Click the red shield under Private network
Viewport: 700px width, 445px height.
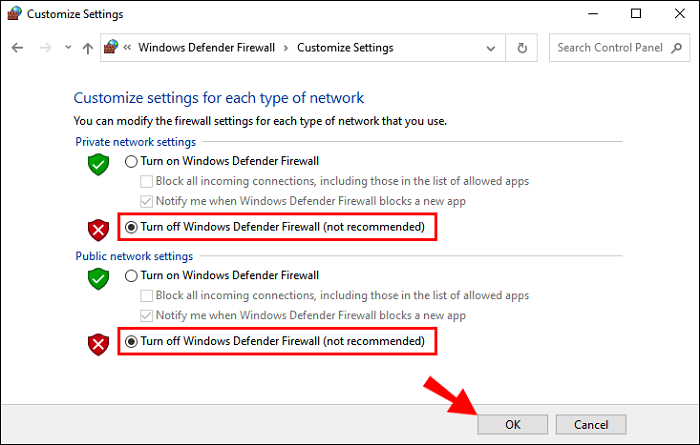pyautogui.click(x=97, y=229)
